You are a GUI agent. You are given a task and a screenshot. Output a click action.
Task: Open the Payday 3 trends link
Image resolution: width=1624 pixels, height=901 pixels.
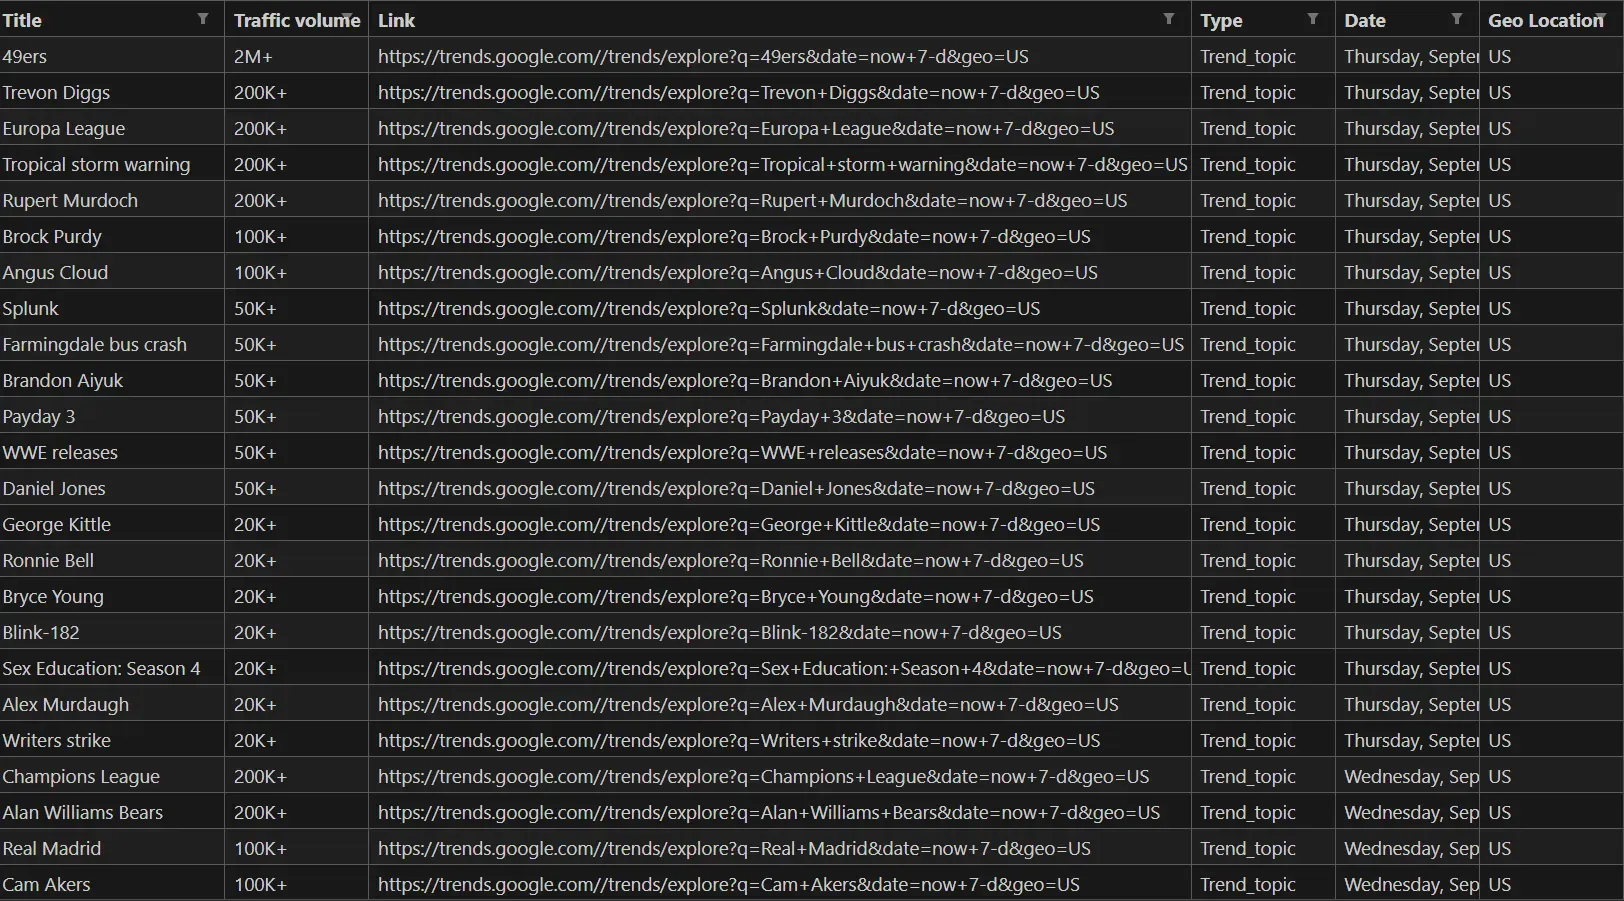click(x=720, y=417)
